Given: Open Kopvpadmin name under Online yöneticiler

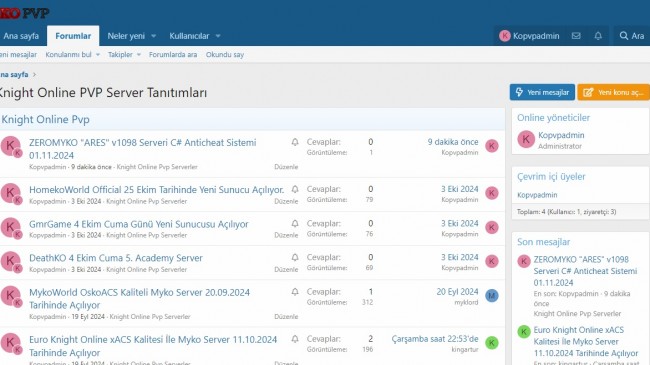Looking at the screenshot, I should (x=561, y=135).
